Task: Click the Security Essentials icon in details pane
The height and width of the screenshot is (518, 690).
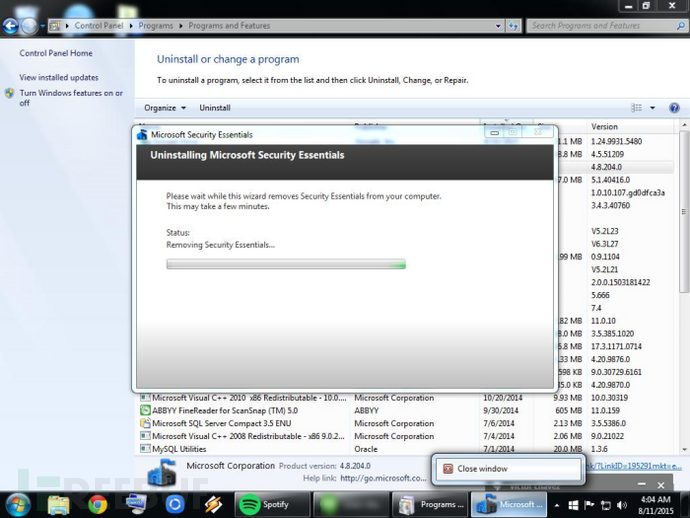Action: [161, 473]
